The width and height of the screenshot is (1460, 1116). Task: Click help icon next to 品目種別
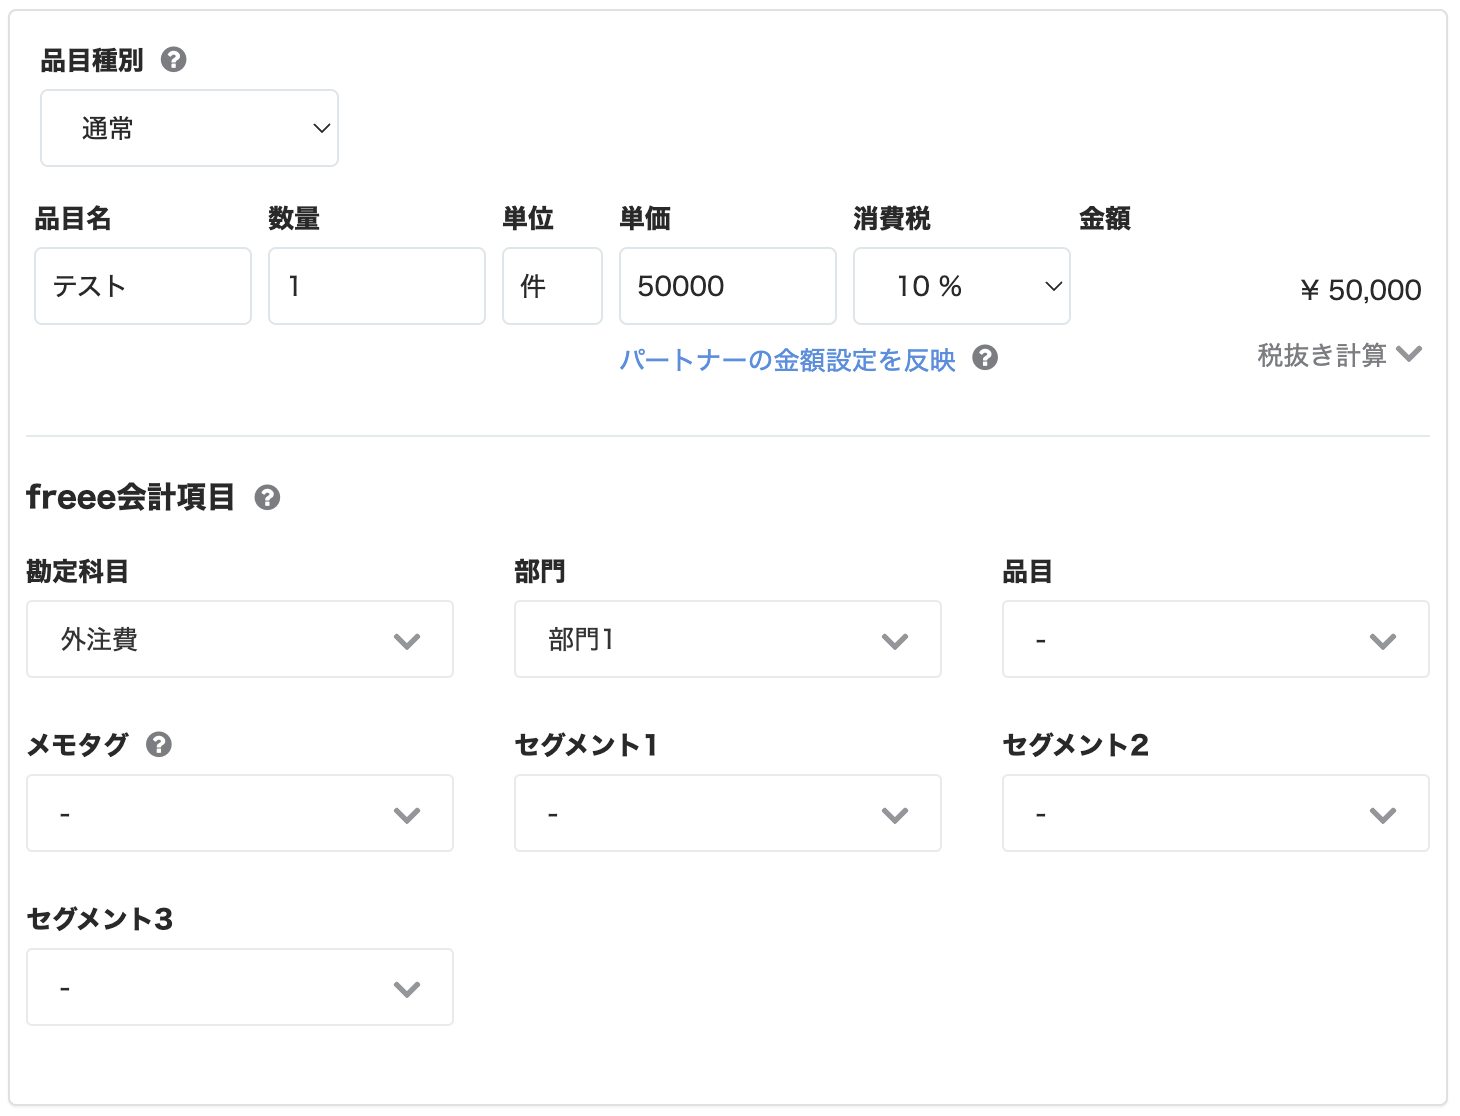click(x=173, y=60)
